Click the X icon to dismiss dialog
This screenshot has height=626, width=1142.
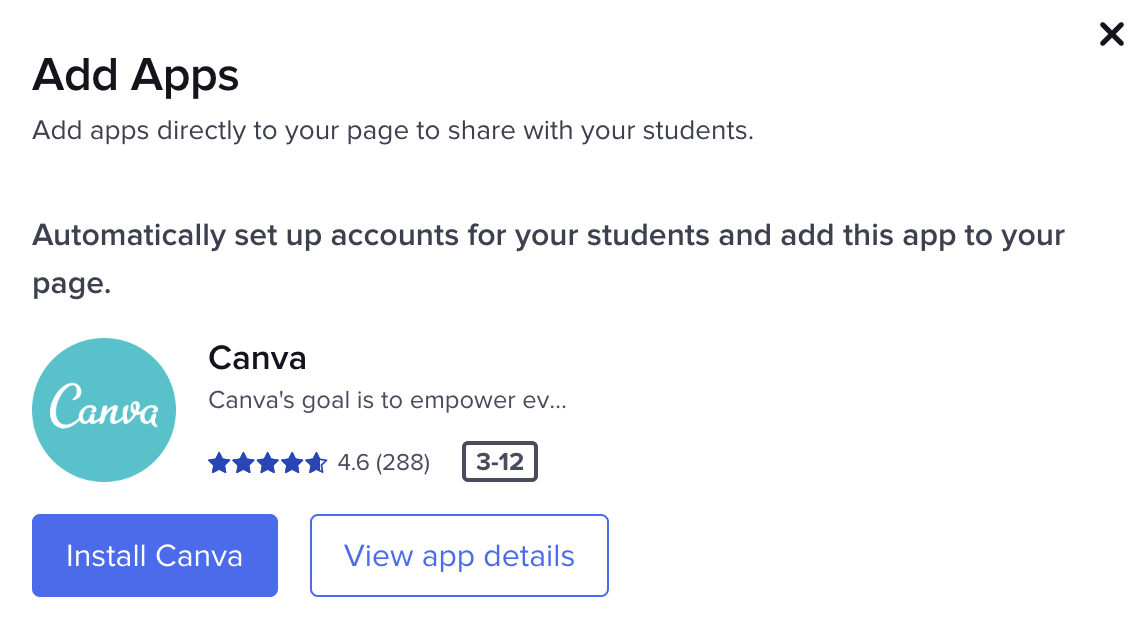click(x=1111, y=33)
